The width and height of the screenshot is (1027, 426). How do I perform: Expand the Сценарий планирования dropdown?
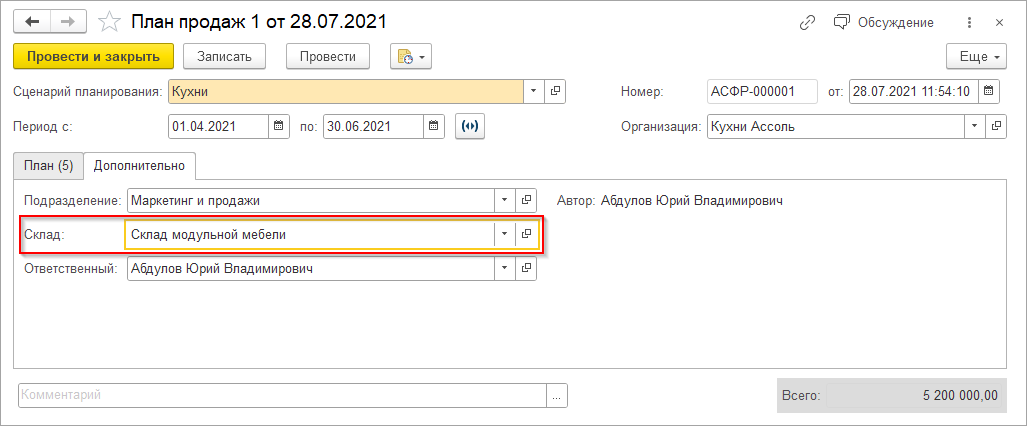pos(534,91)
